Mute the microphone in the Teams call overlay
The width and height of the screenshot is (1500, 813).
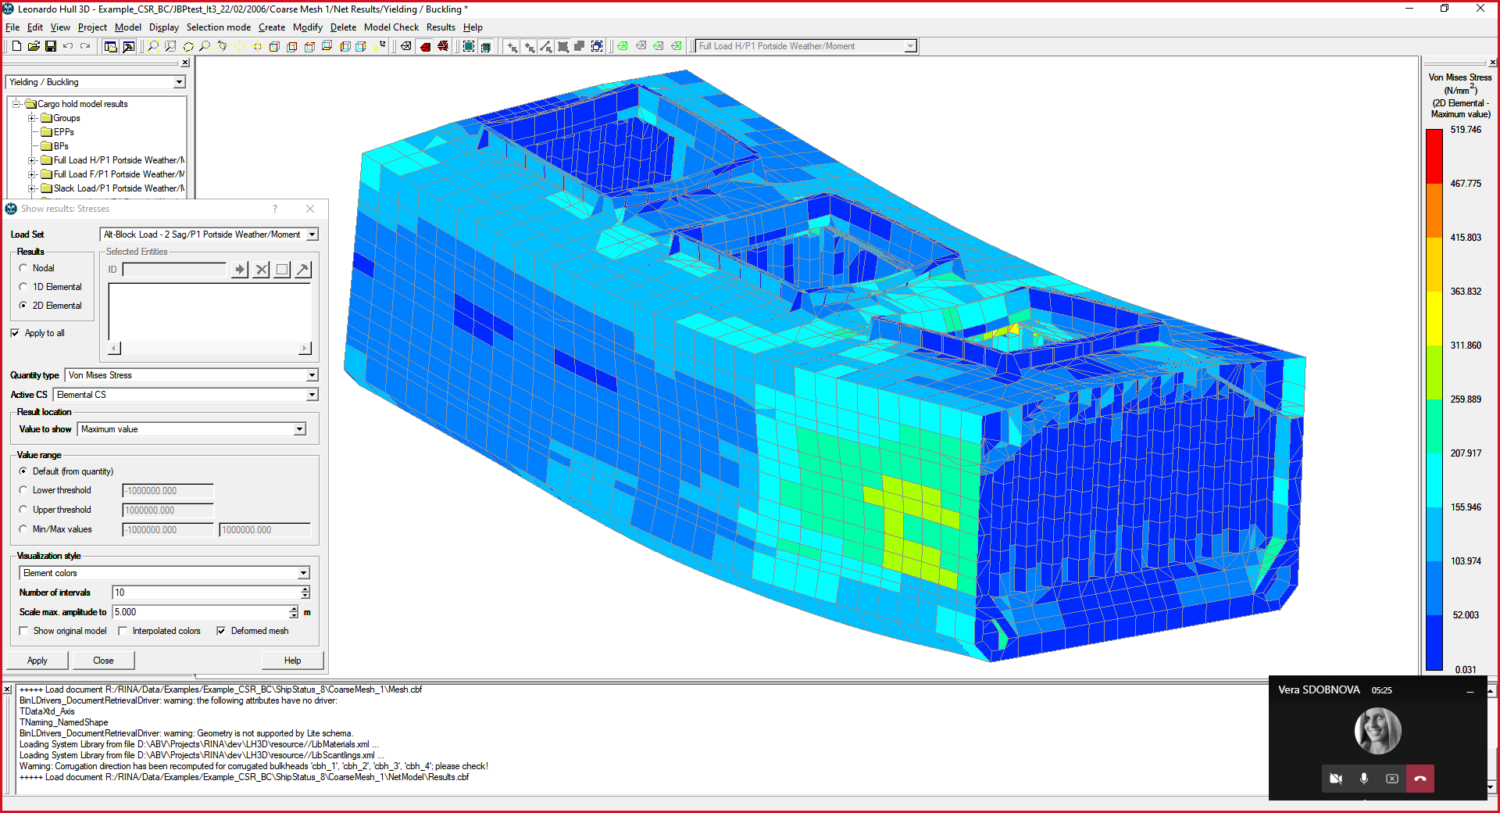[1364, 778]
